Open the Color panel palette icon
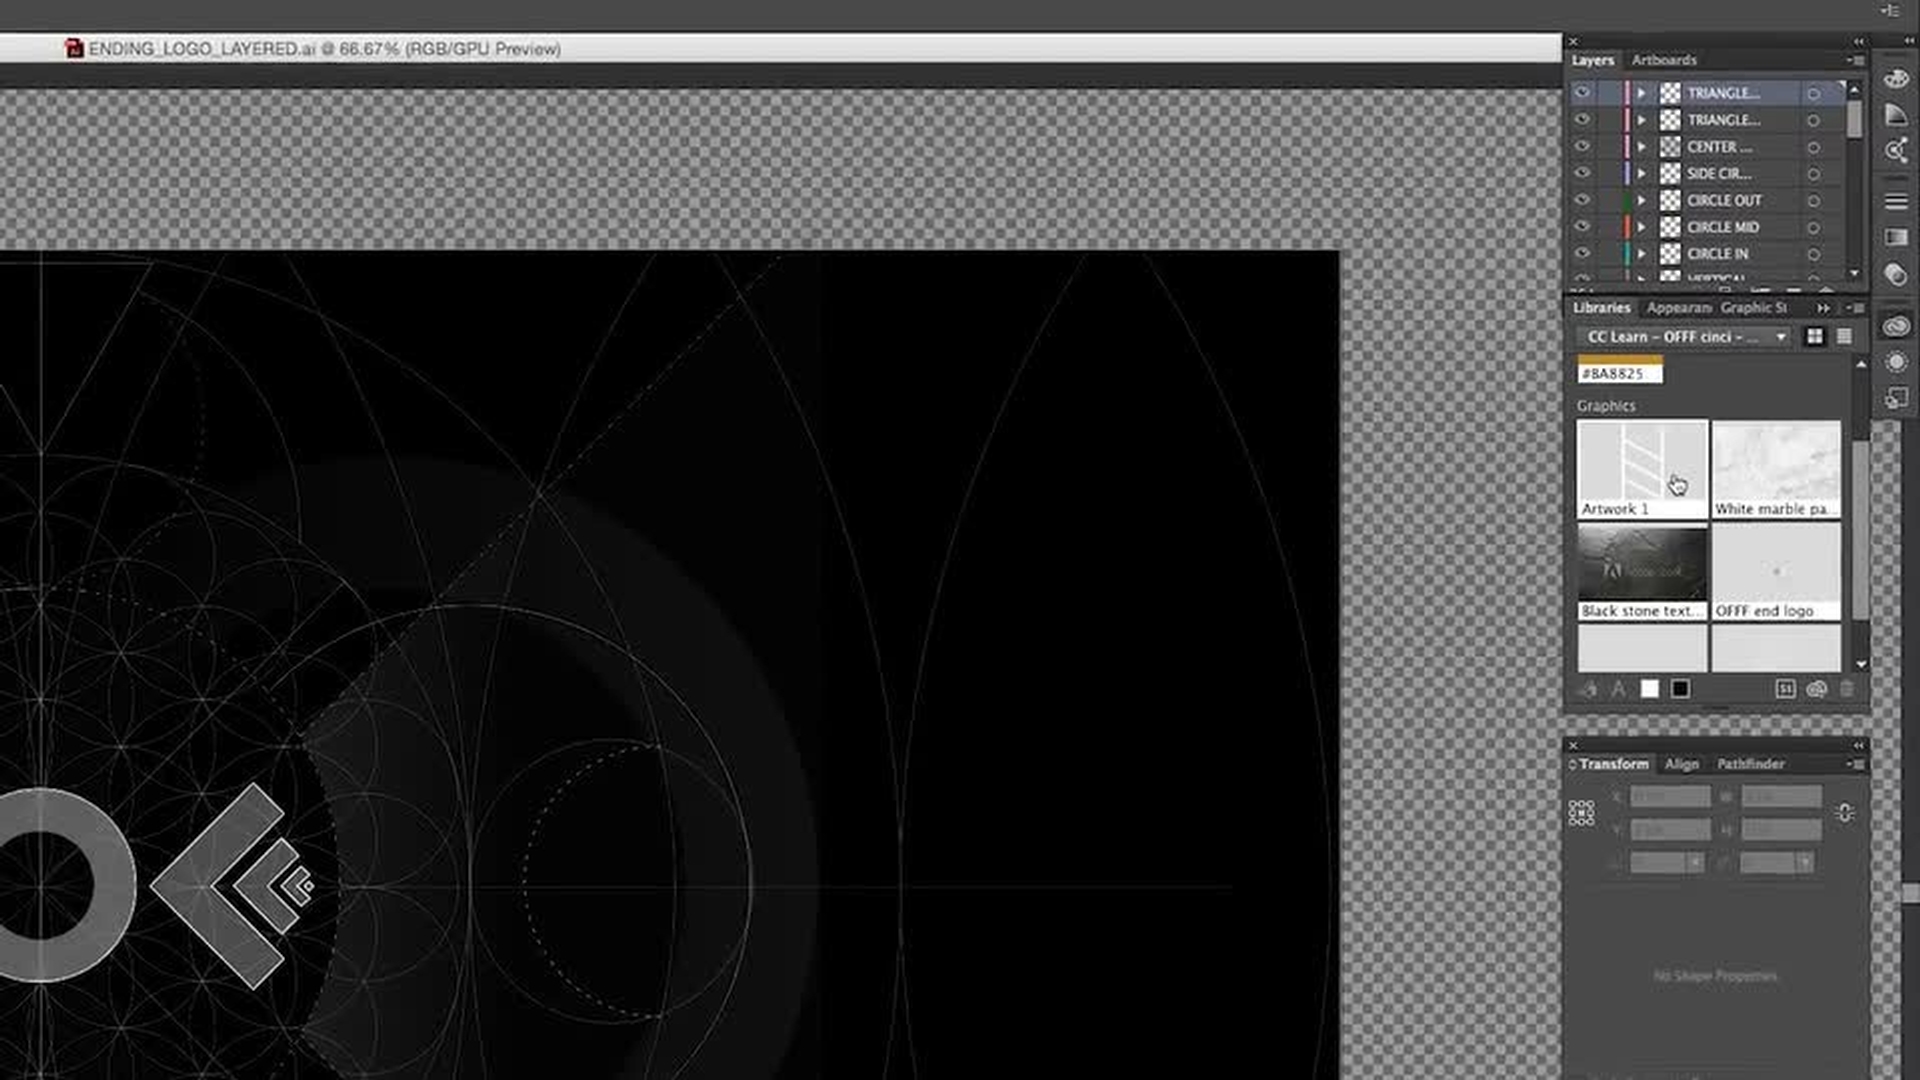Screen dimensions: 1920x1080 pos(1896,79)
